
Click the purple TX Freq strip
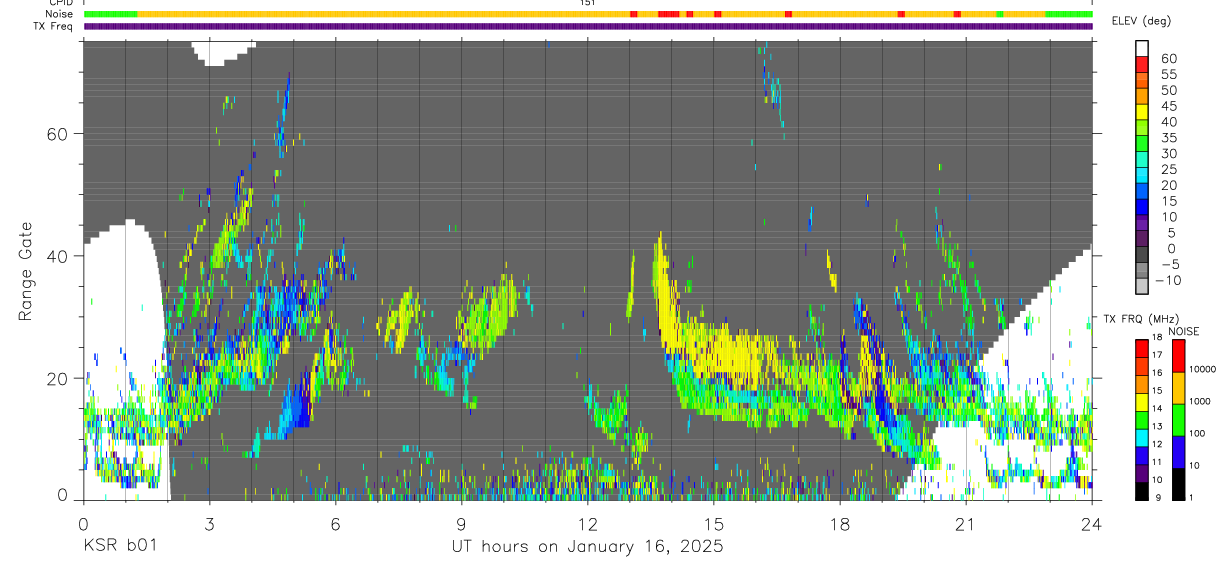click(x=588, y=26)
